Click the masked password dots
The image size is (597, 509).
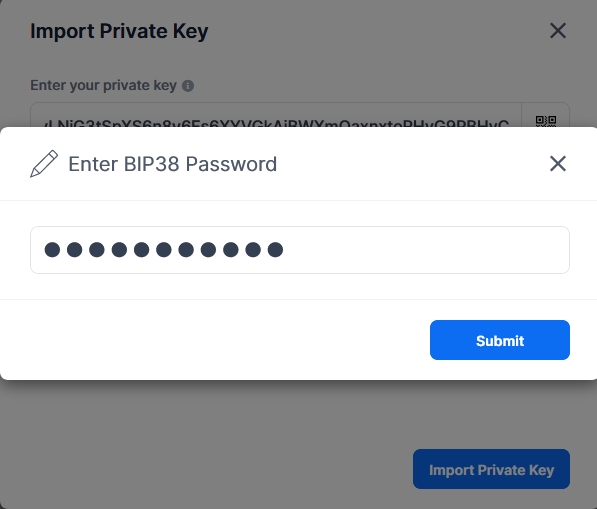[x=164, y=250]
